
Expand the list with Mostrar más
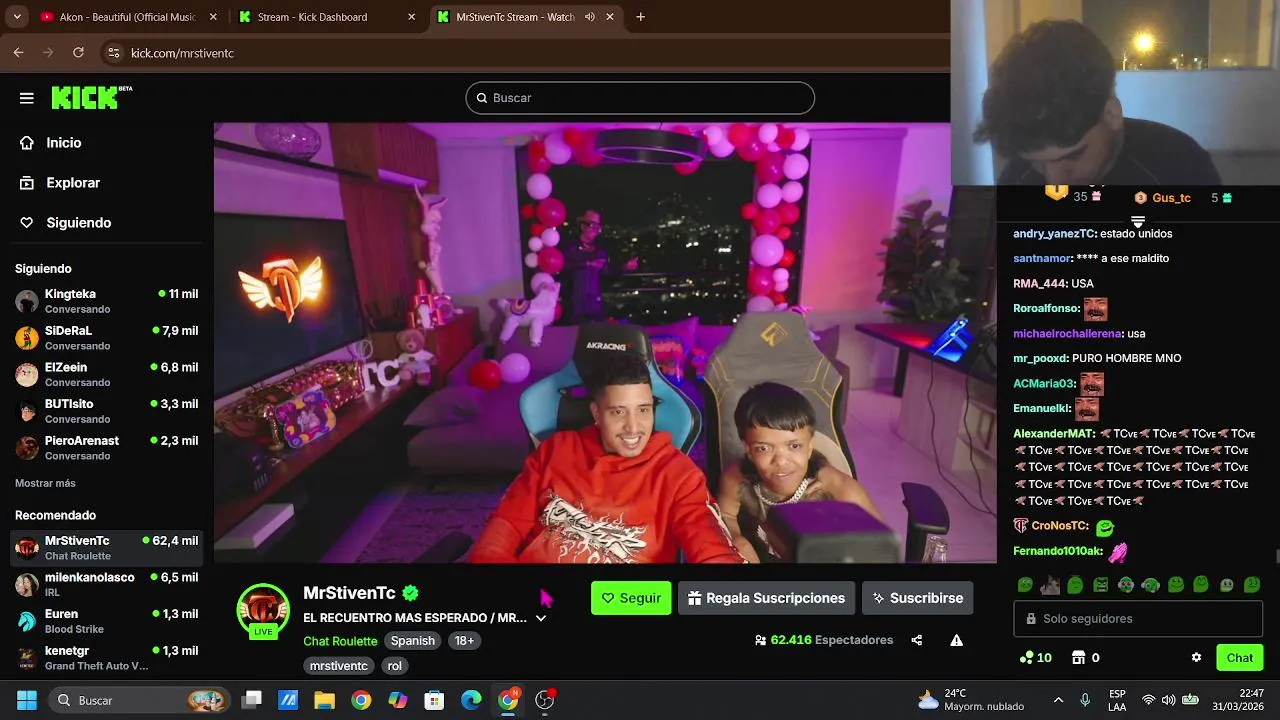(x=45, y=483)
